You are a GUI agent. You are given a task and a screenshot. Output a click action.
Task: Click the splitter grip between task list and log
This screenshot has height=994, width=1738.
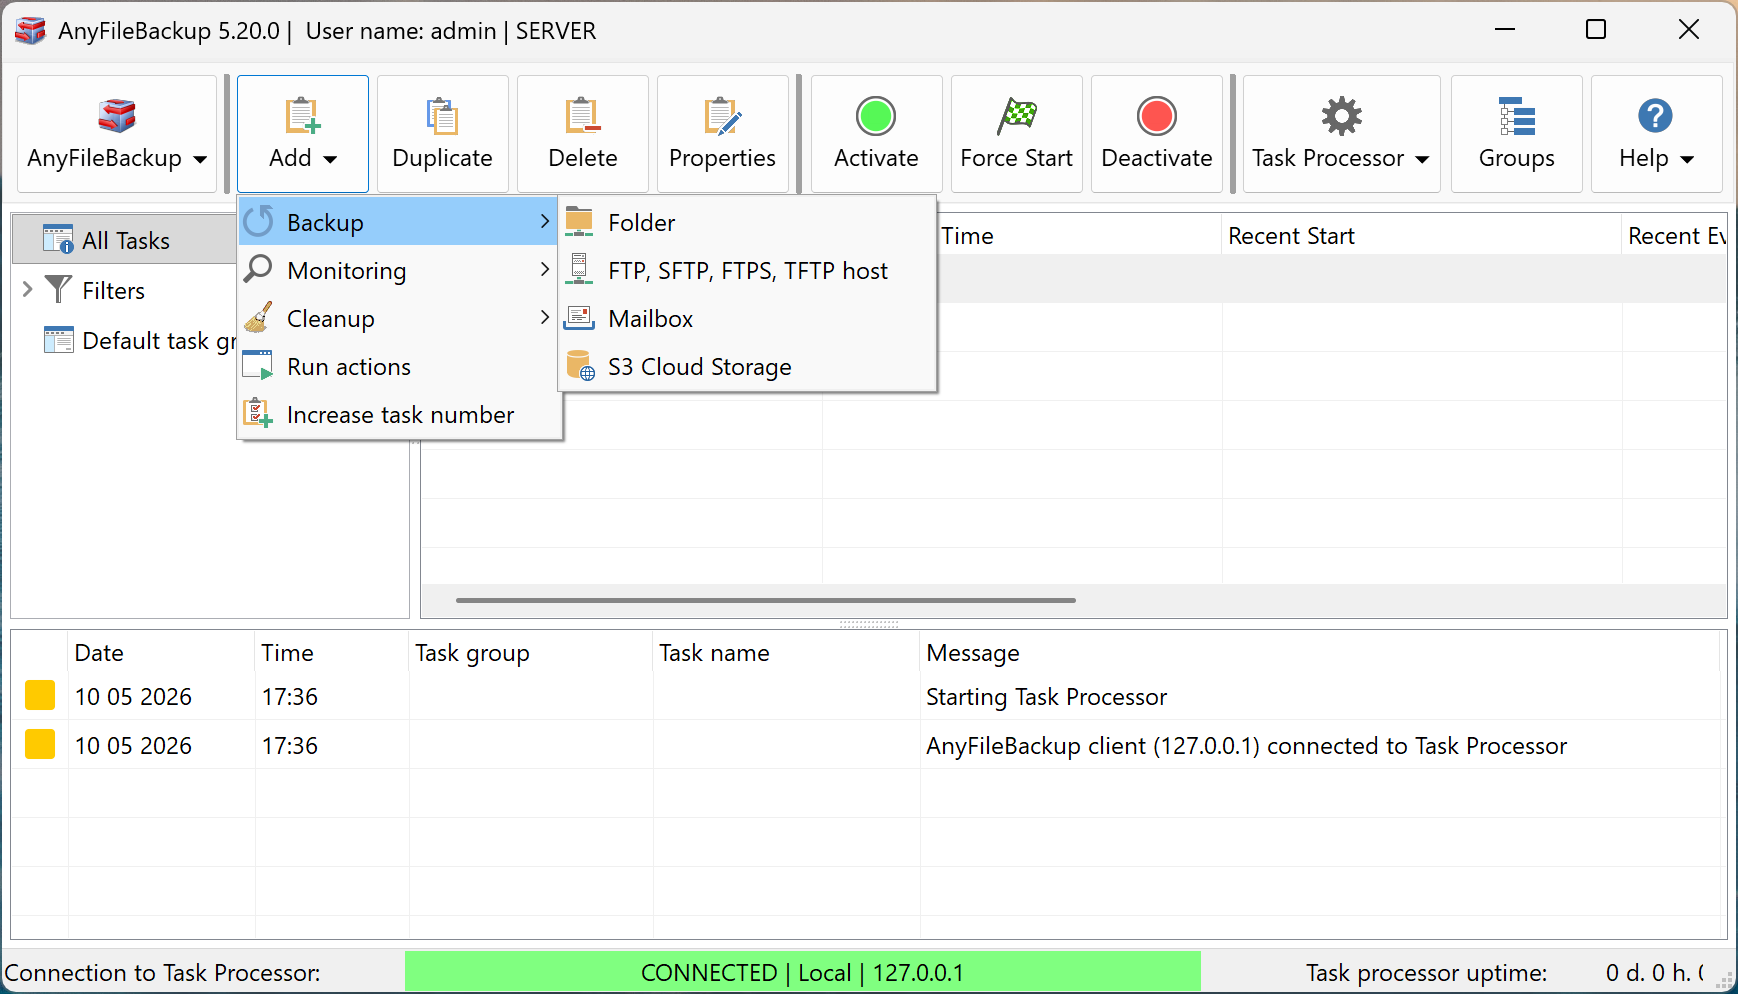(869, 624)
